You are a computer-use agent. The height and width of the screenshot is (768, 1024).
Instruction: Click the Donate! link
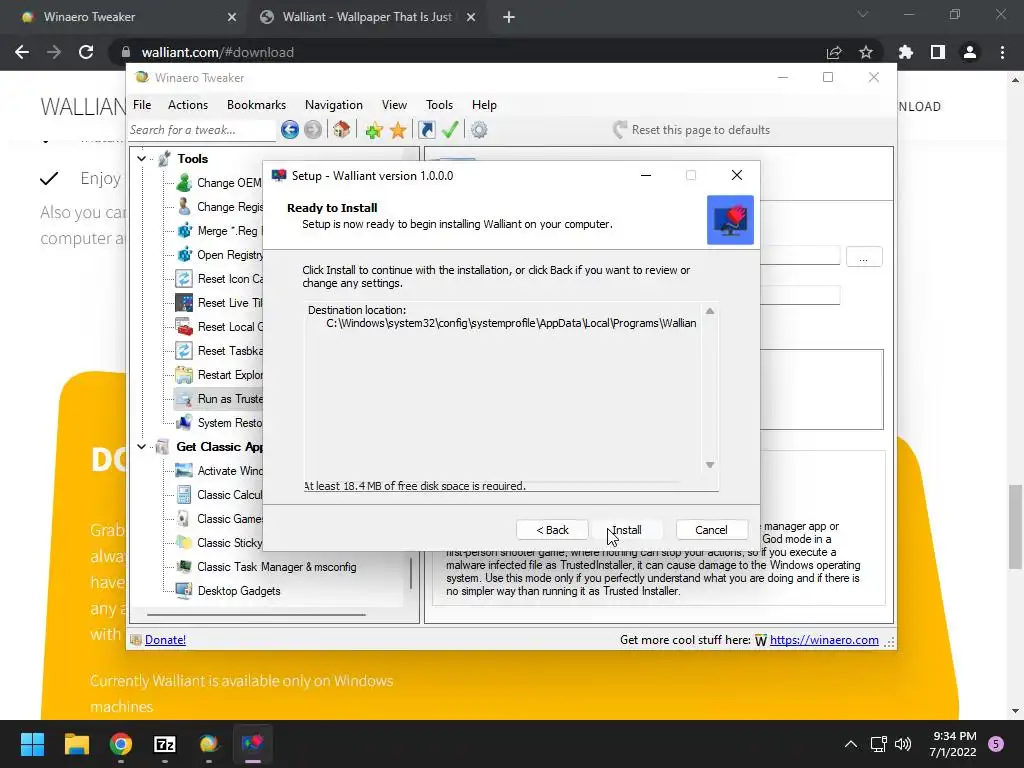(x=165, y=640)
